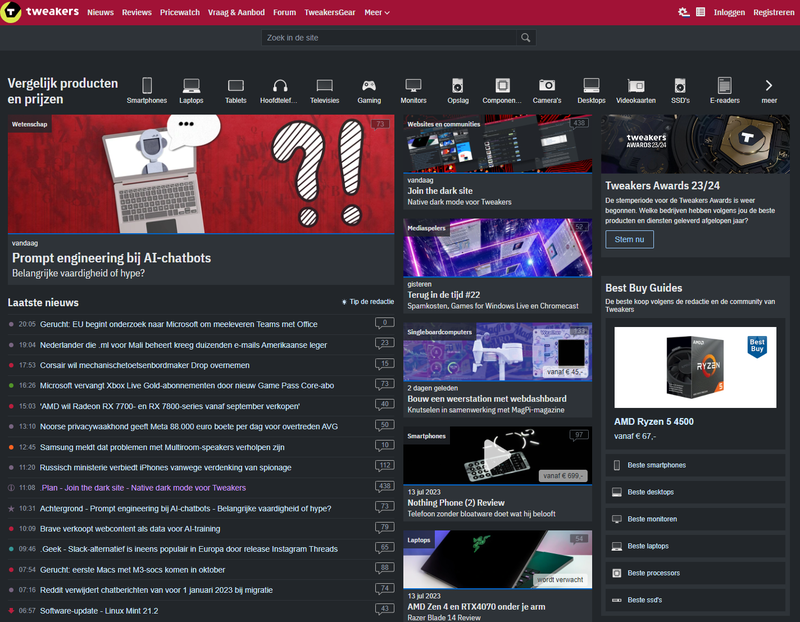Select the Camera's category icon

(x=547, y=85)
